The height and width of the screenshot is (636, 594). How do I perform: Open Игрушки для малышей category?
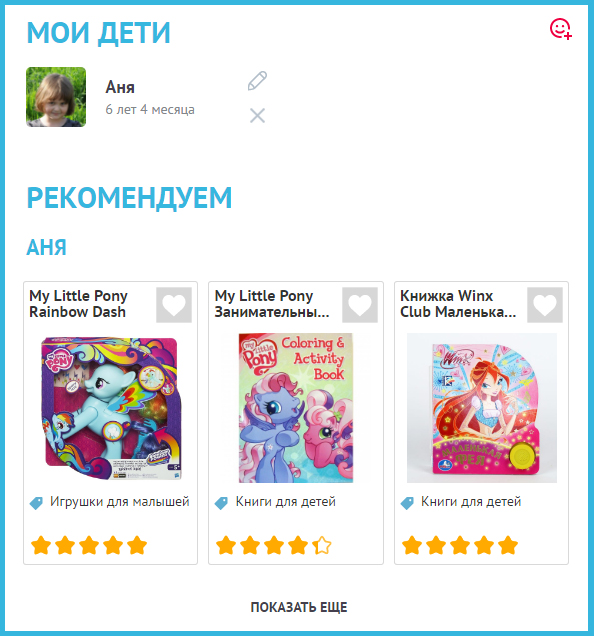click(120, 502)
